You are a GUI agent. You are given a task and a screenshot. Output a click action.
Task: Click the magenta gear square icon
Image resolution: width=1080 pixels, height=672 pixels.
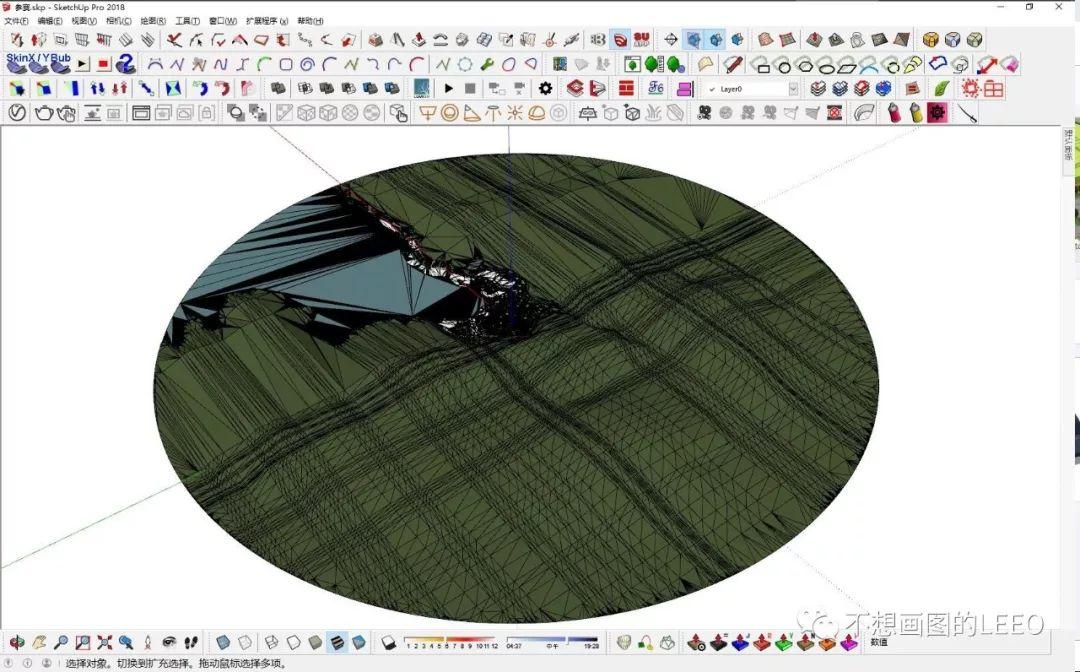(937, 112)
